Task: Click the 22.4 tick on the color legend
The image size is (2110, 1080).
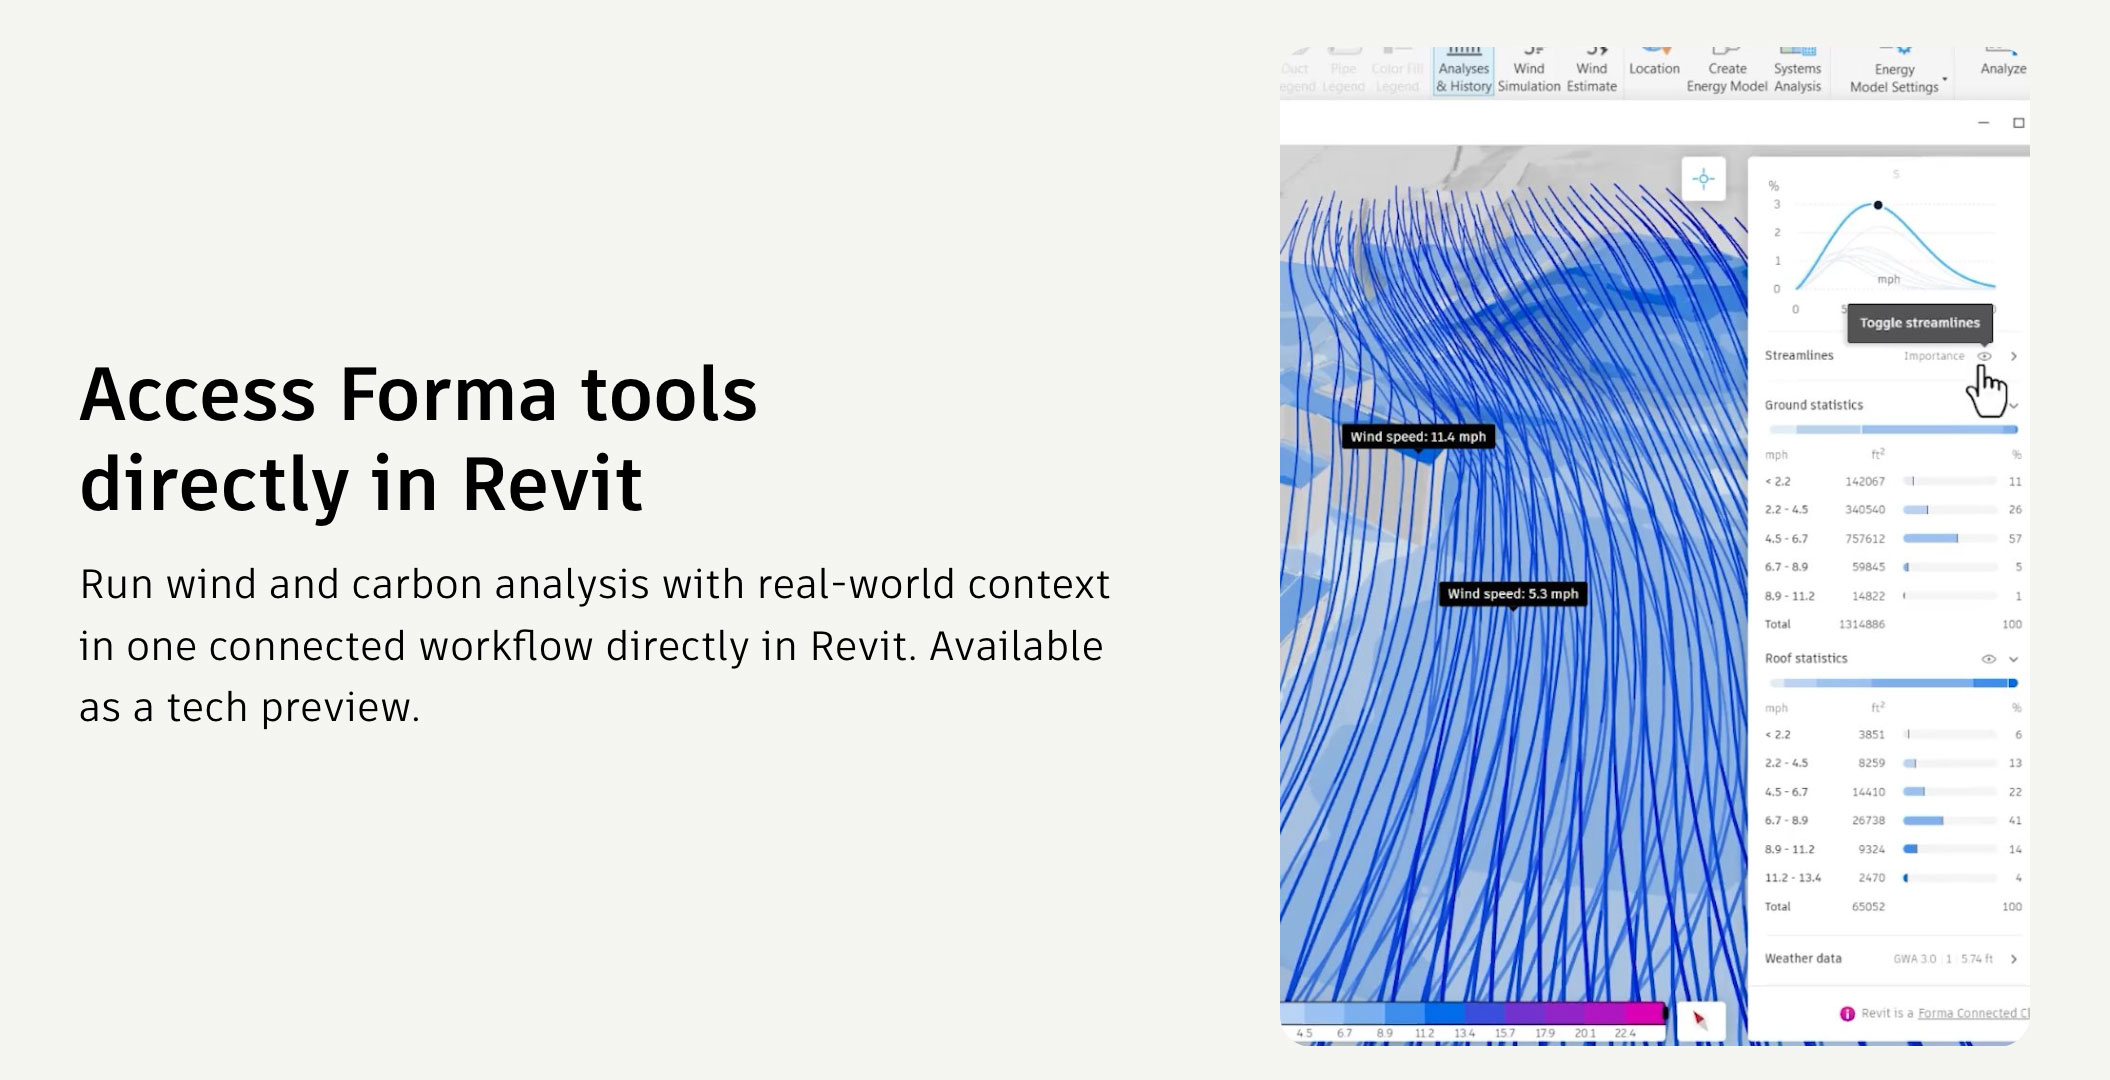Action: [x=1625, y=1034]
